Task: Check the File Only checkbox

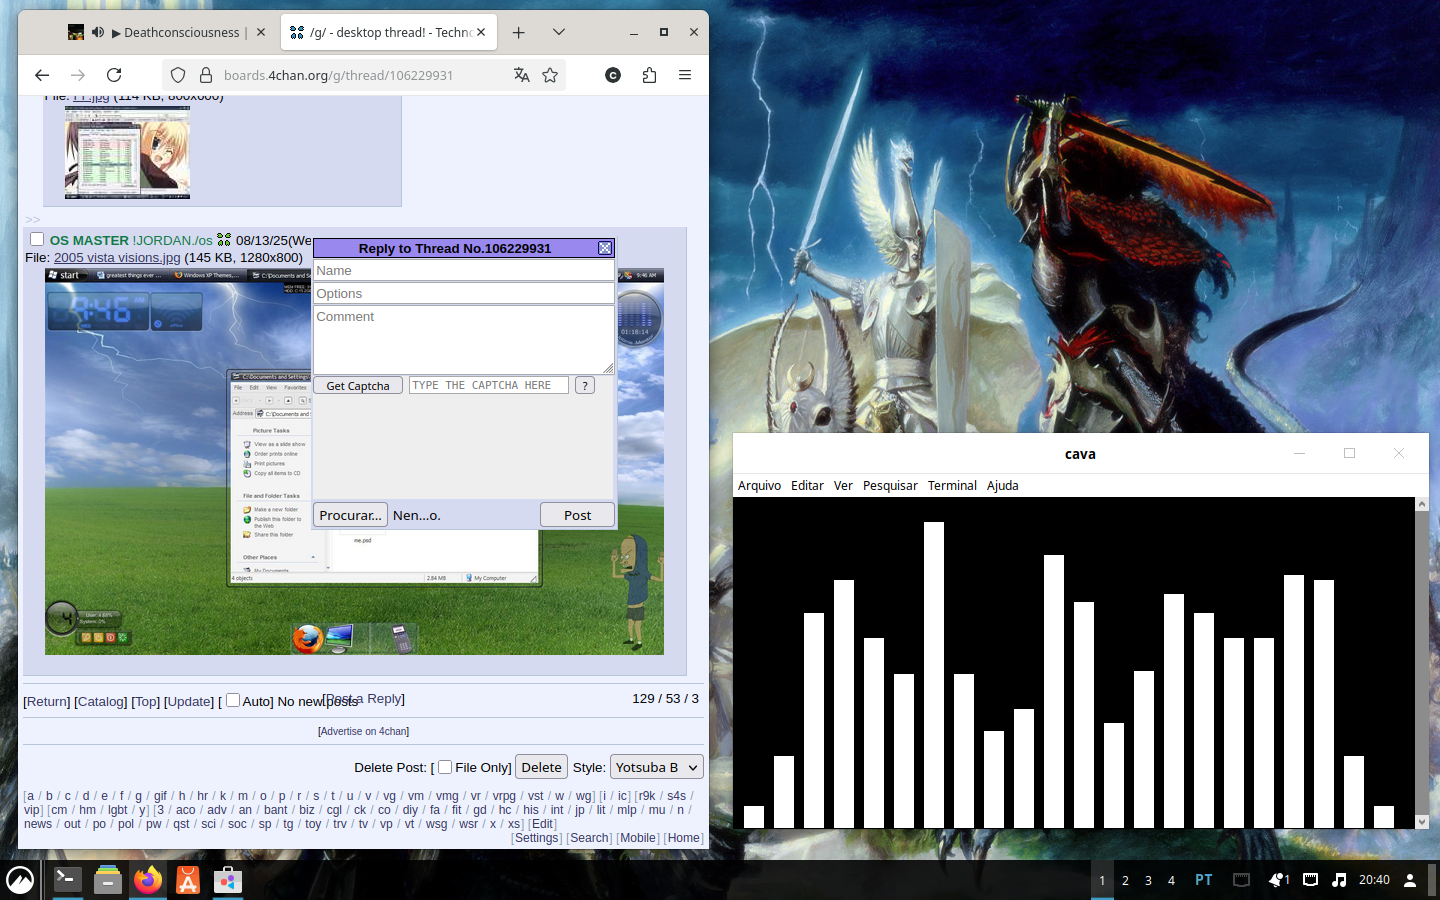Action: pyautogui.click(x=445, y=767)
